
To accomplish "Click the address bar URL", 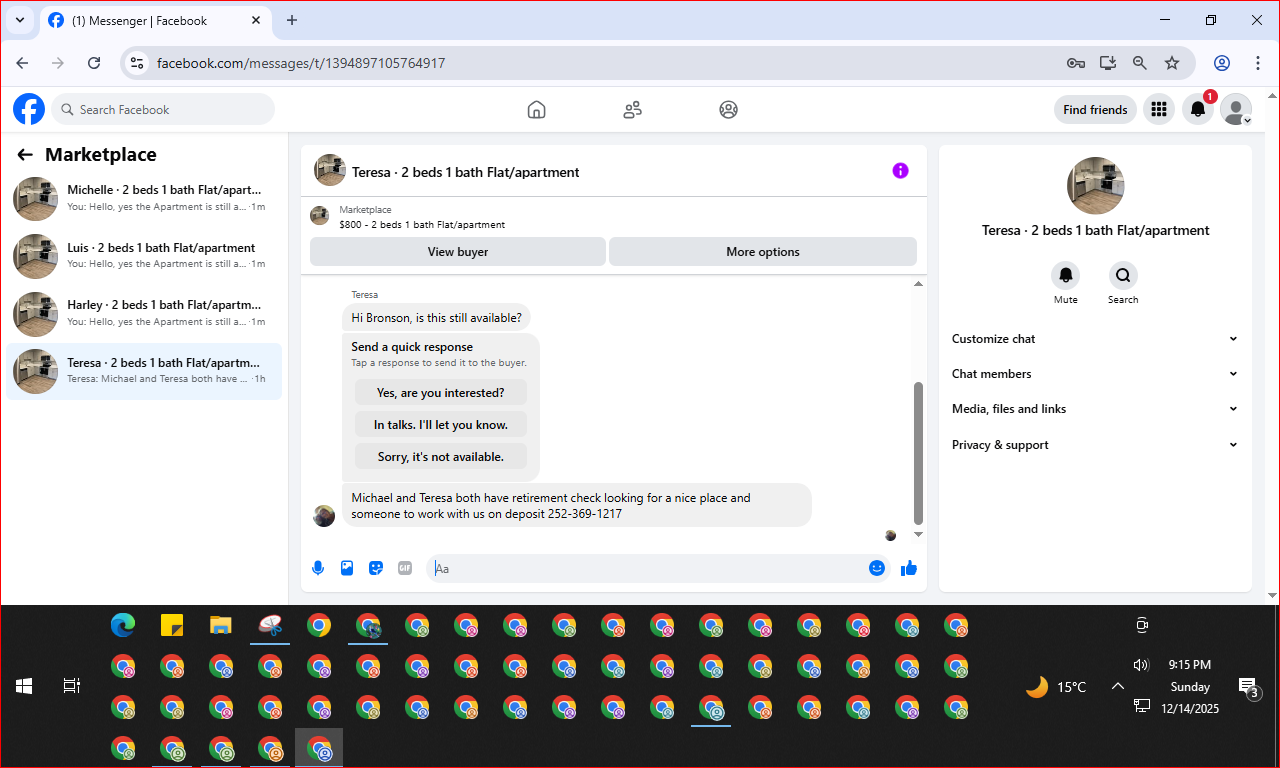I will (301, 63).
